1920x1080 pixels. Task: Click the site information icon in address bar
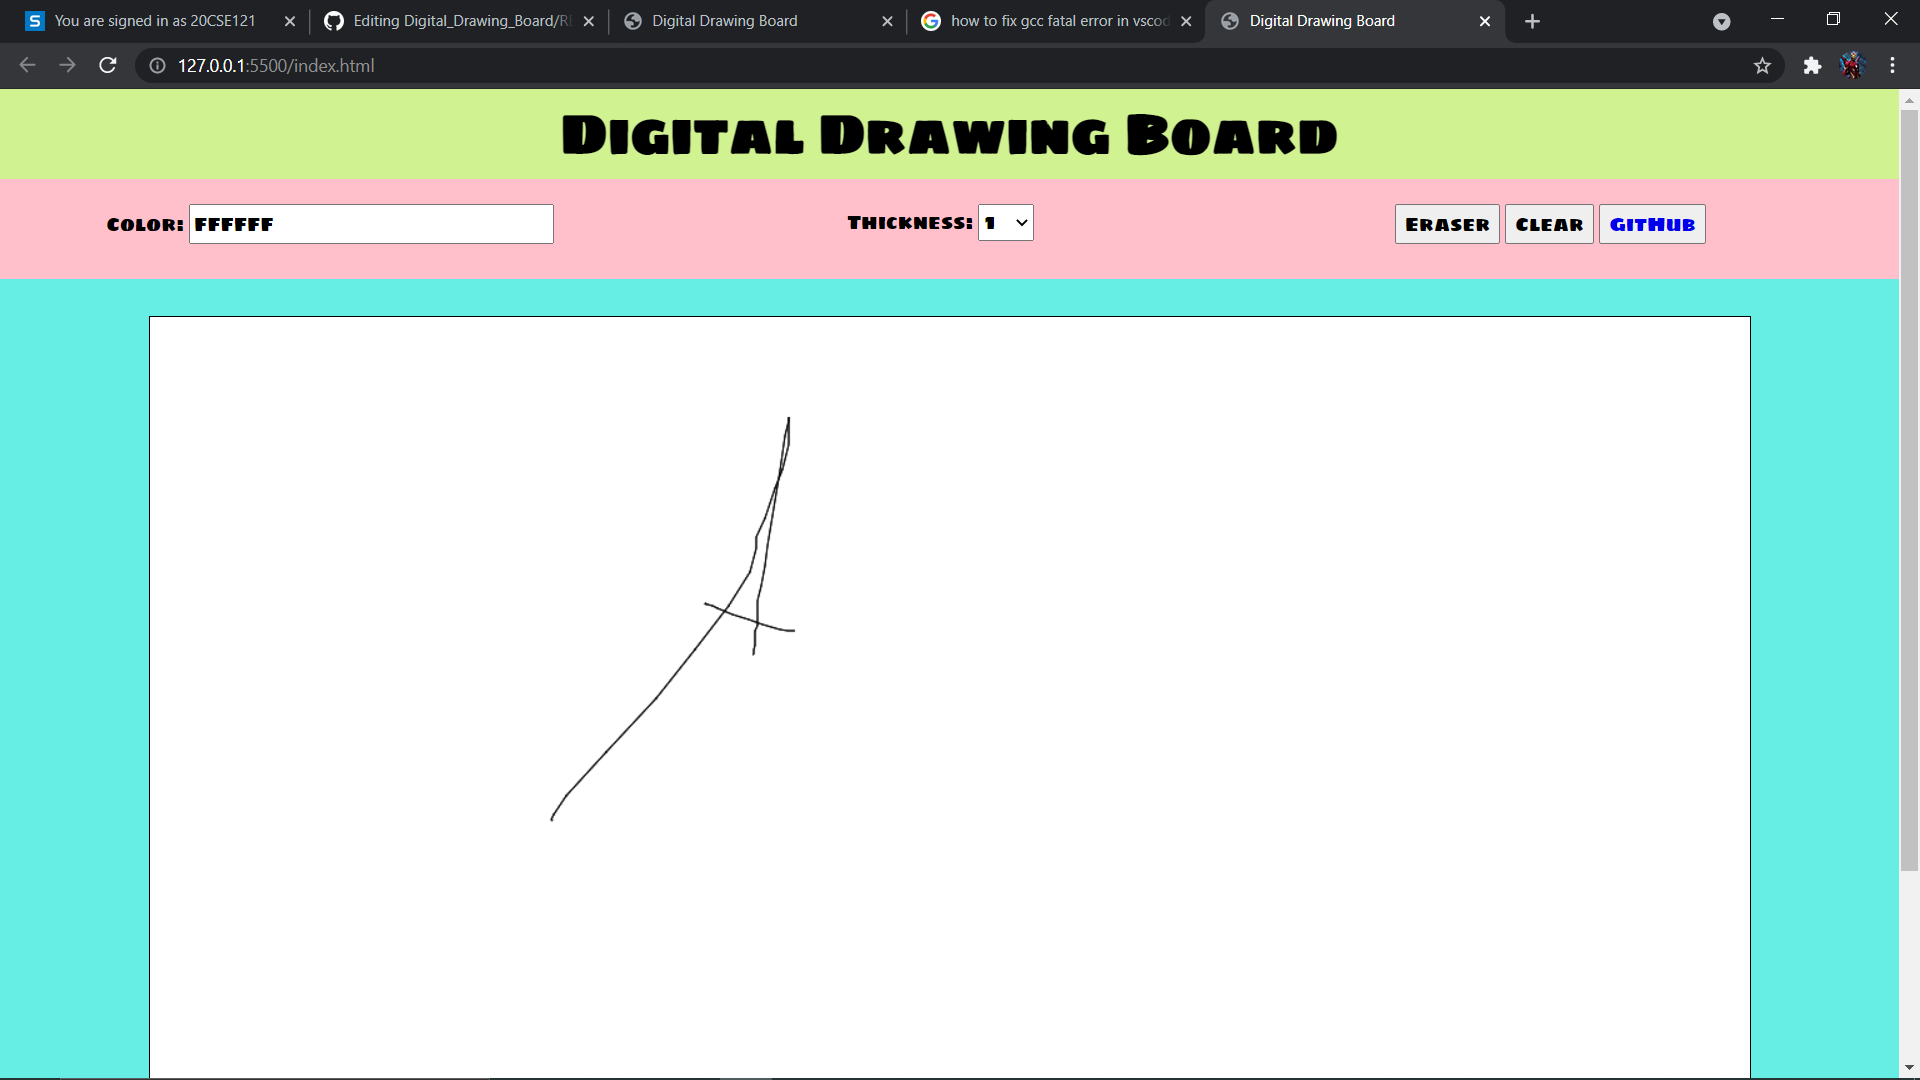click(x=156, y=66)
